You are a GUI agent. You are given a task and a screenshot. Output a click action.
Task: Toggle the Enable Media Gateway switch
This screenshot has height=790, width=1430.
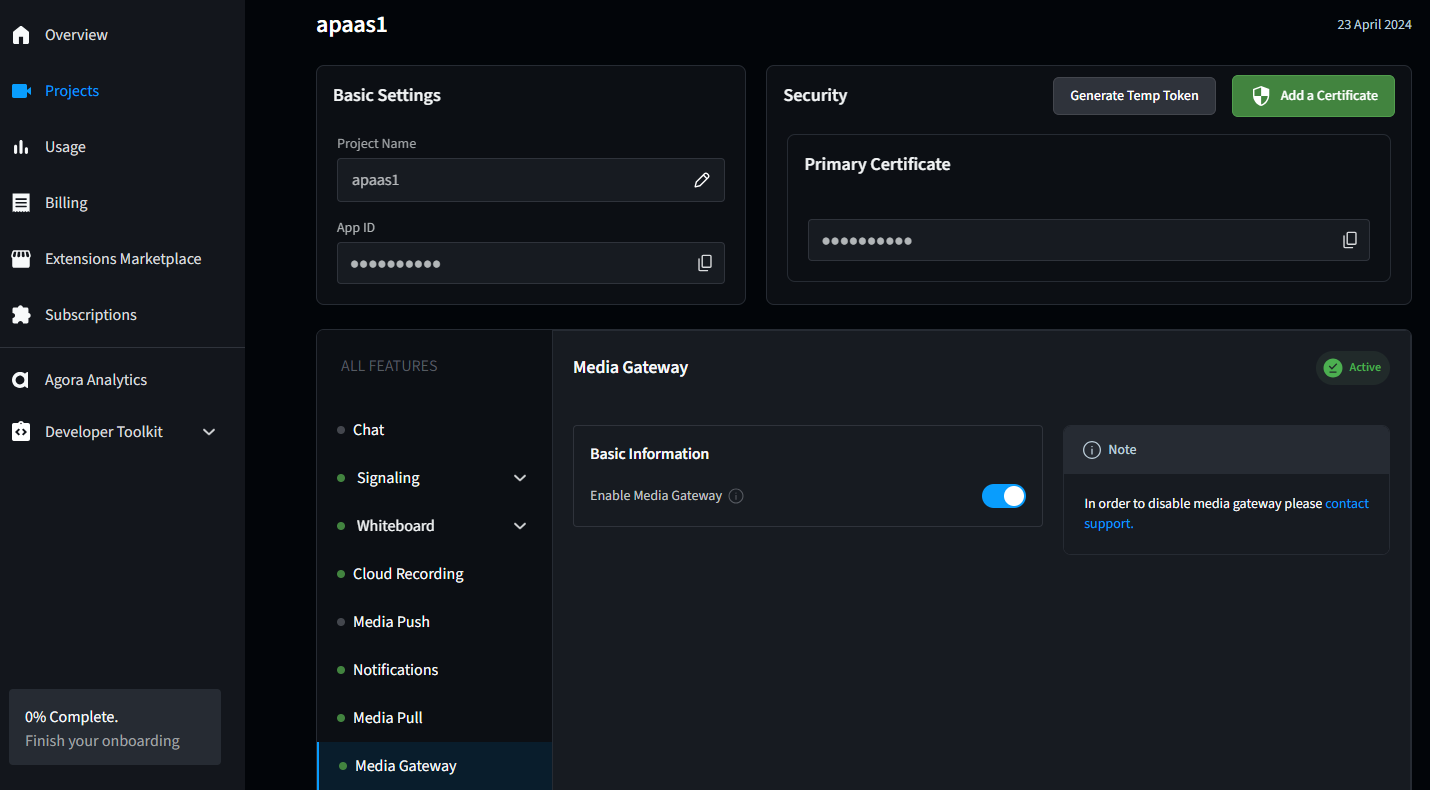click(x=1004, y=496)
